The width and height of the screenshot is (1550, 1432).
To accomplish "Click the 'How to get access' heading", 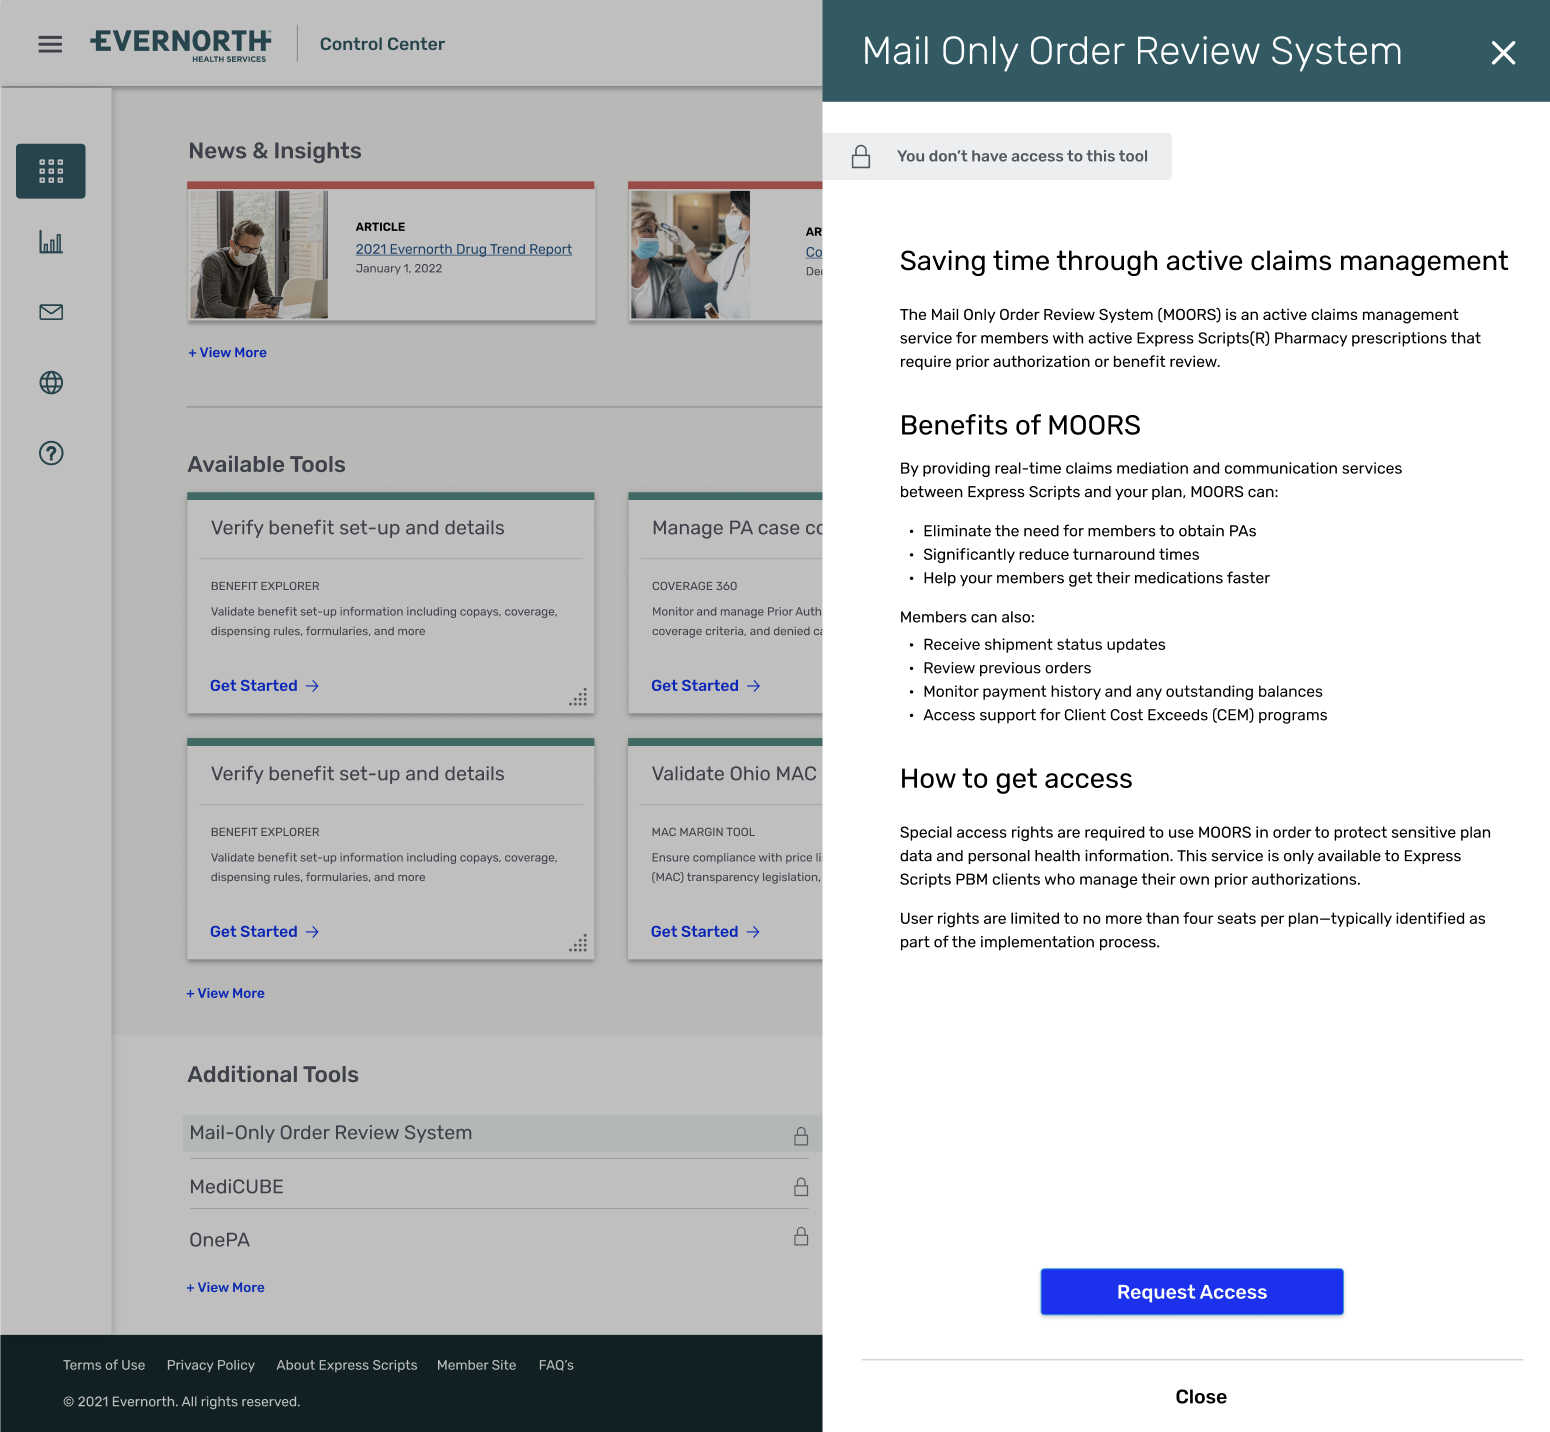I will tap(1016, 779).
